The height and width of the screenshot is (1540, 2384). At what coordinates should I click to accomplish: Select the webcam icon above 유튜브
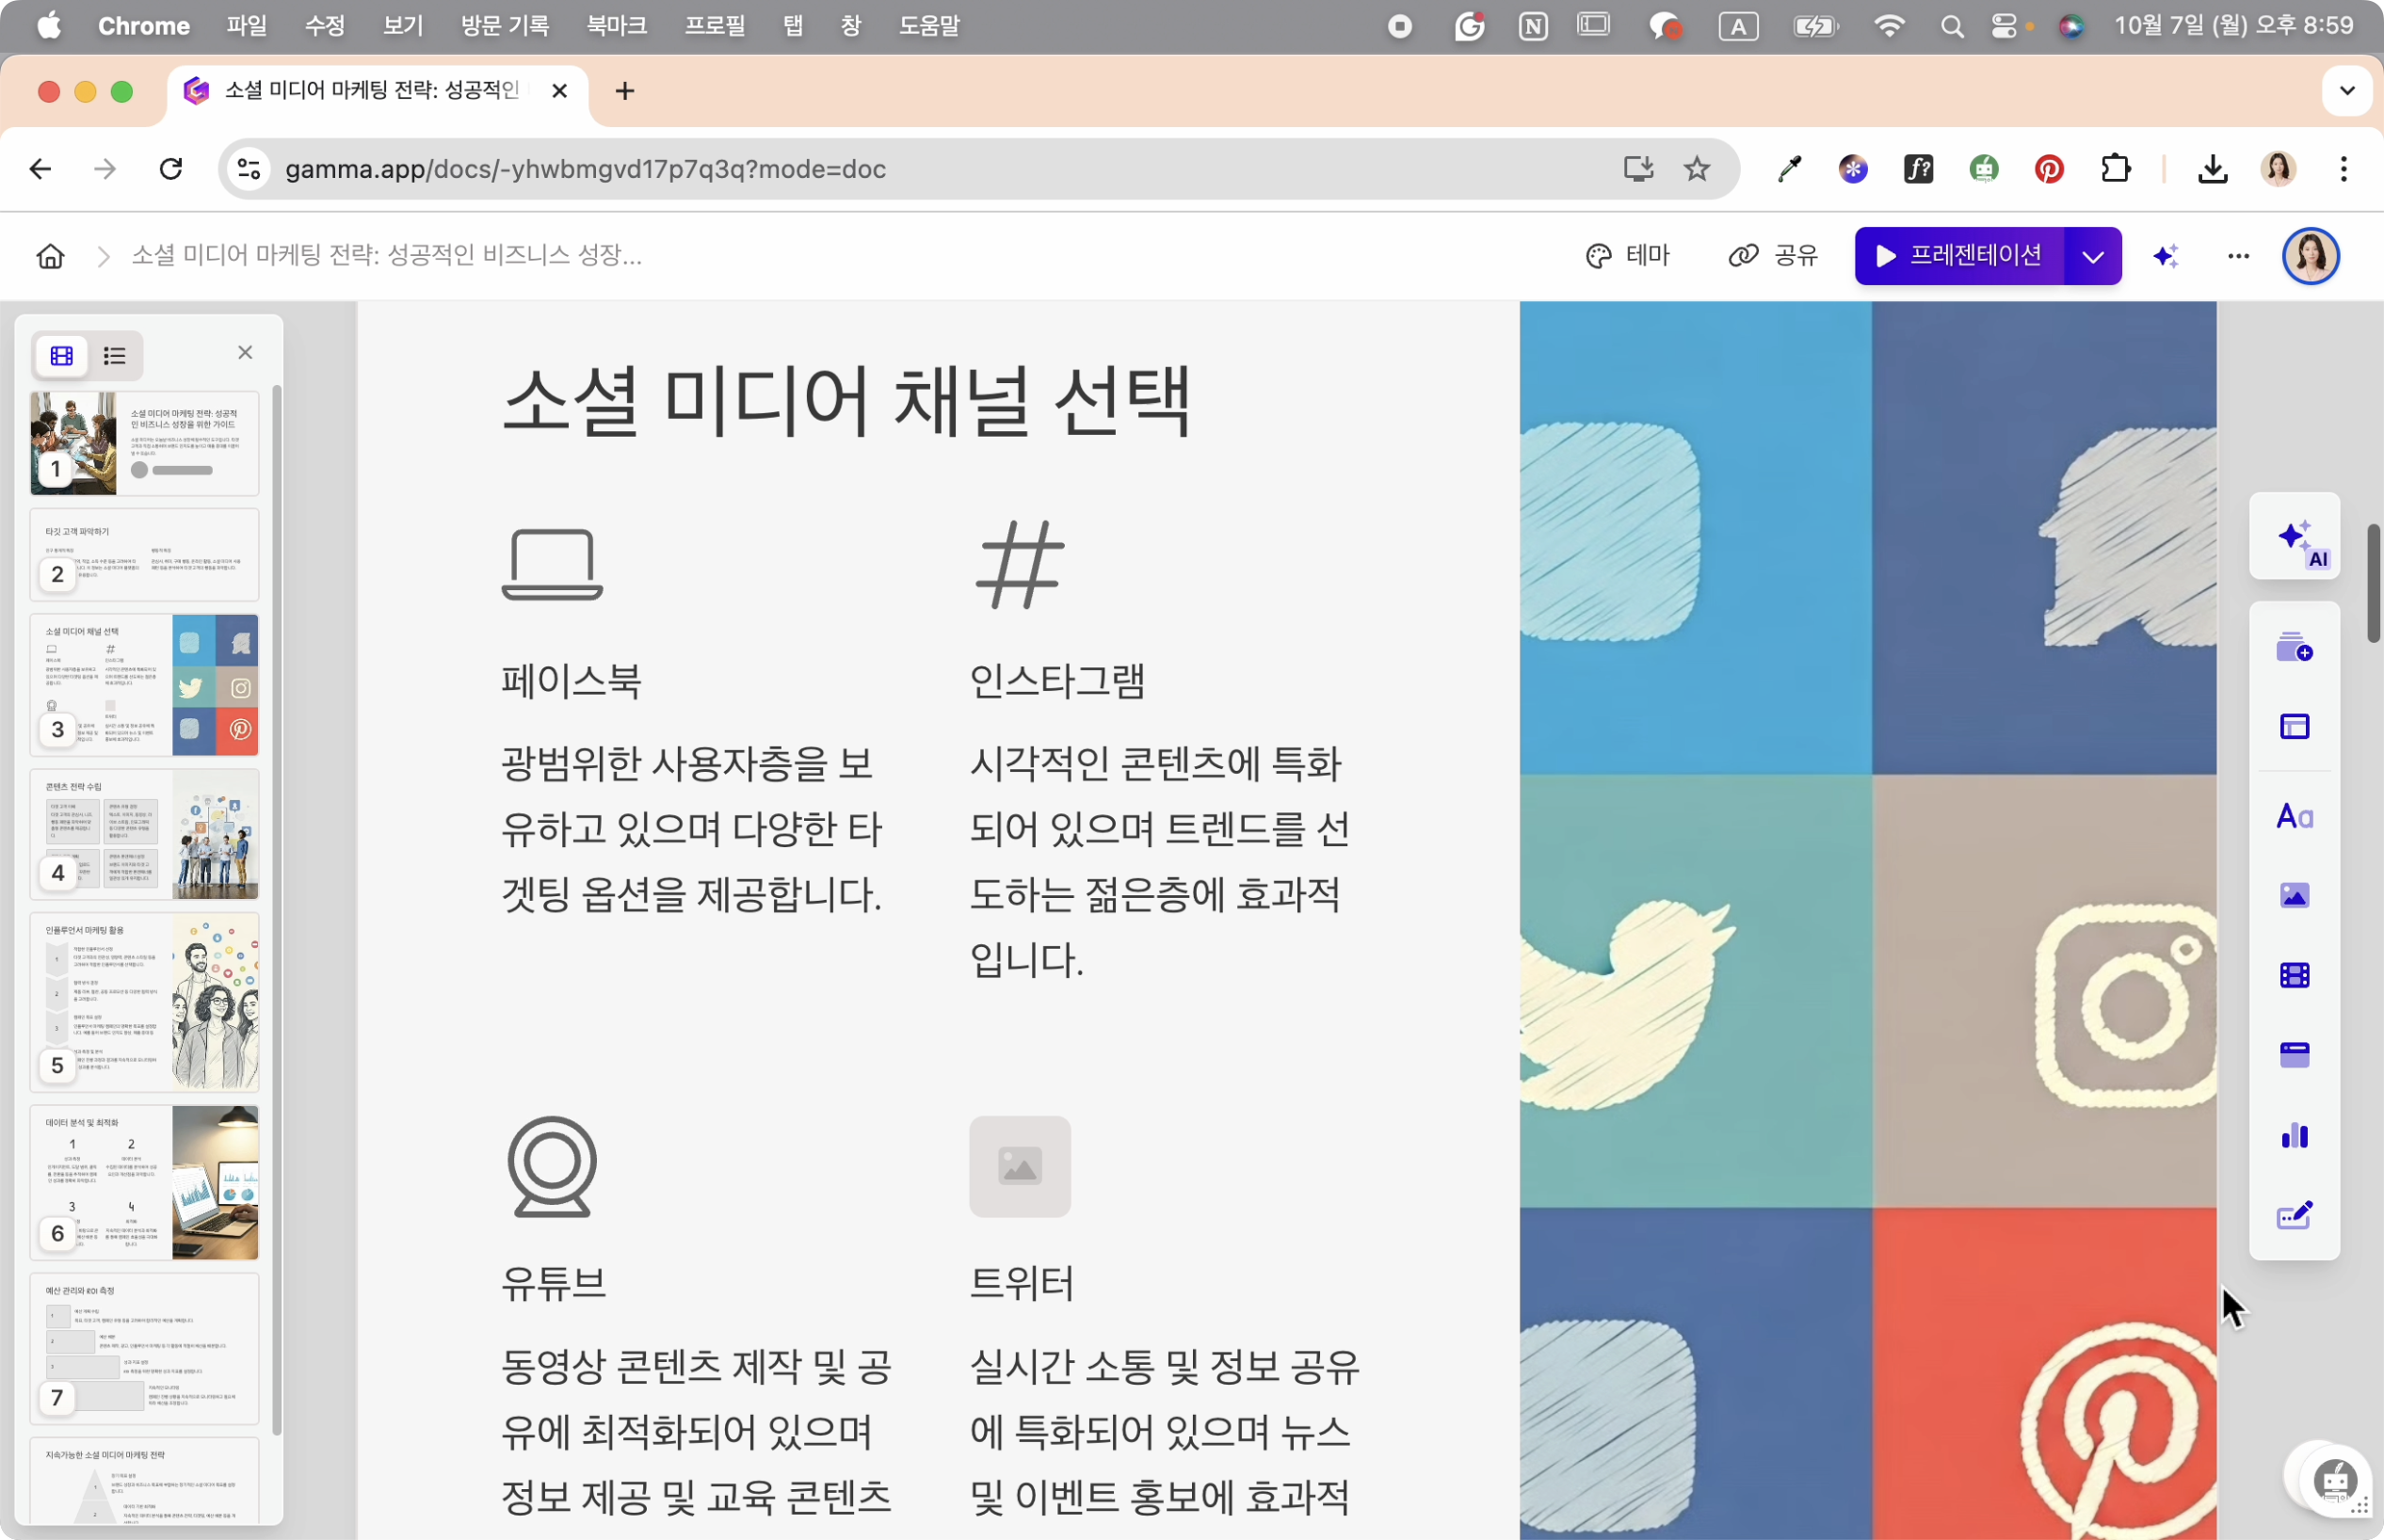coord(552,1166)
